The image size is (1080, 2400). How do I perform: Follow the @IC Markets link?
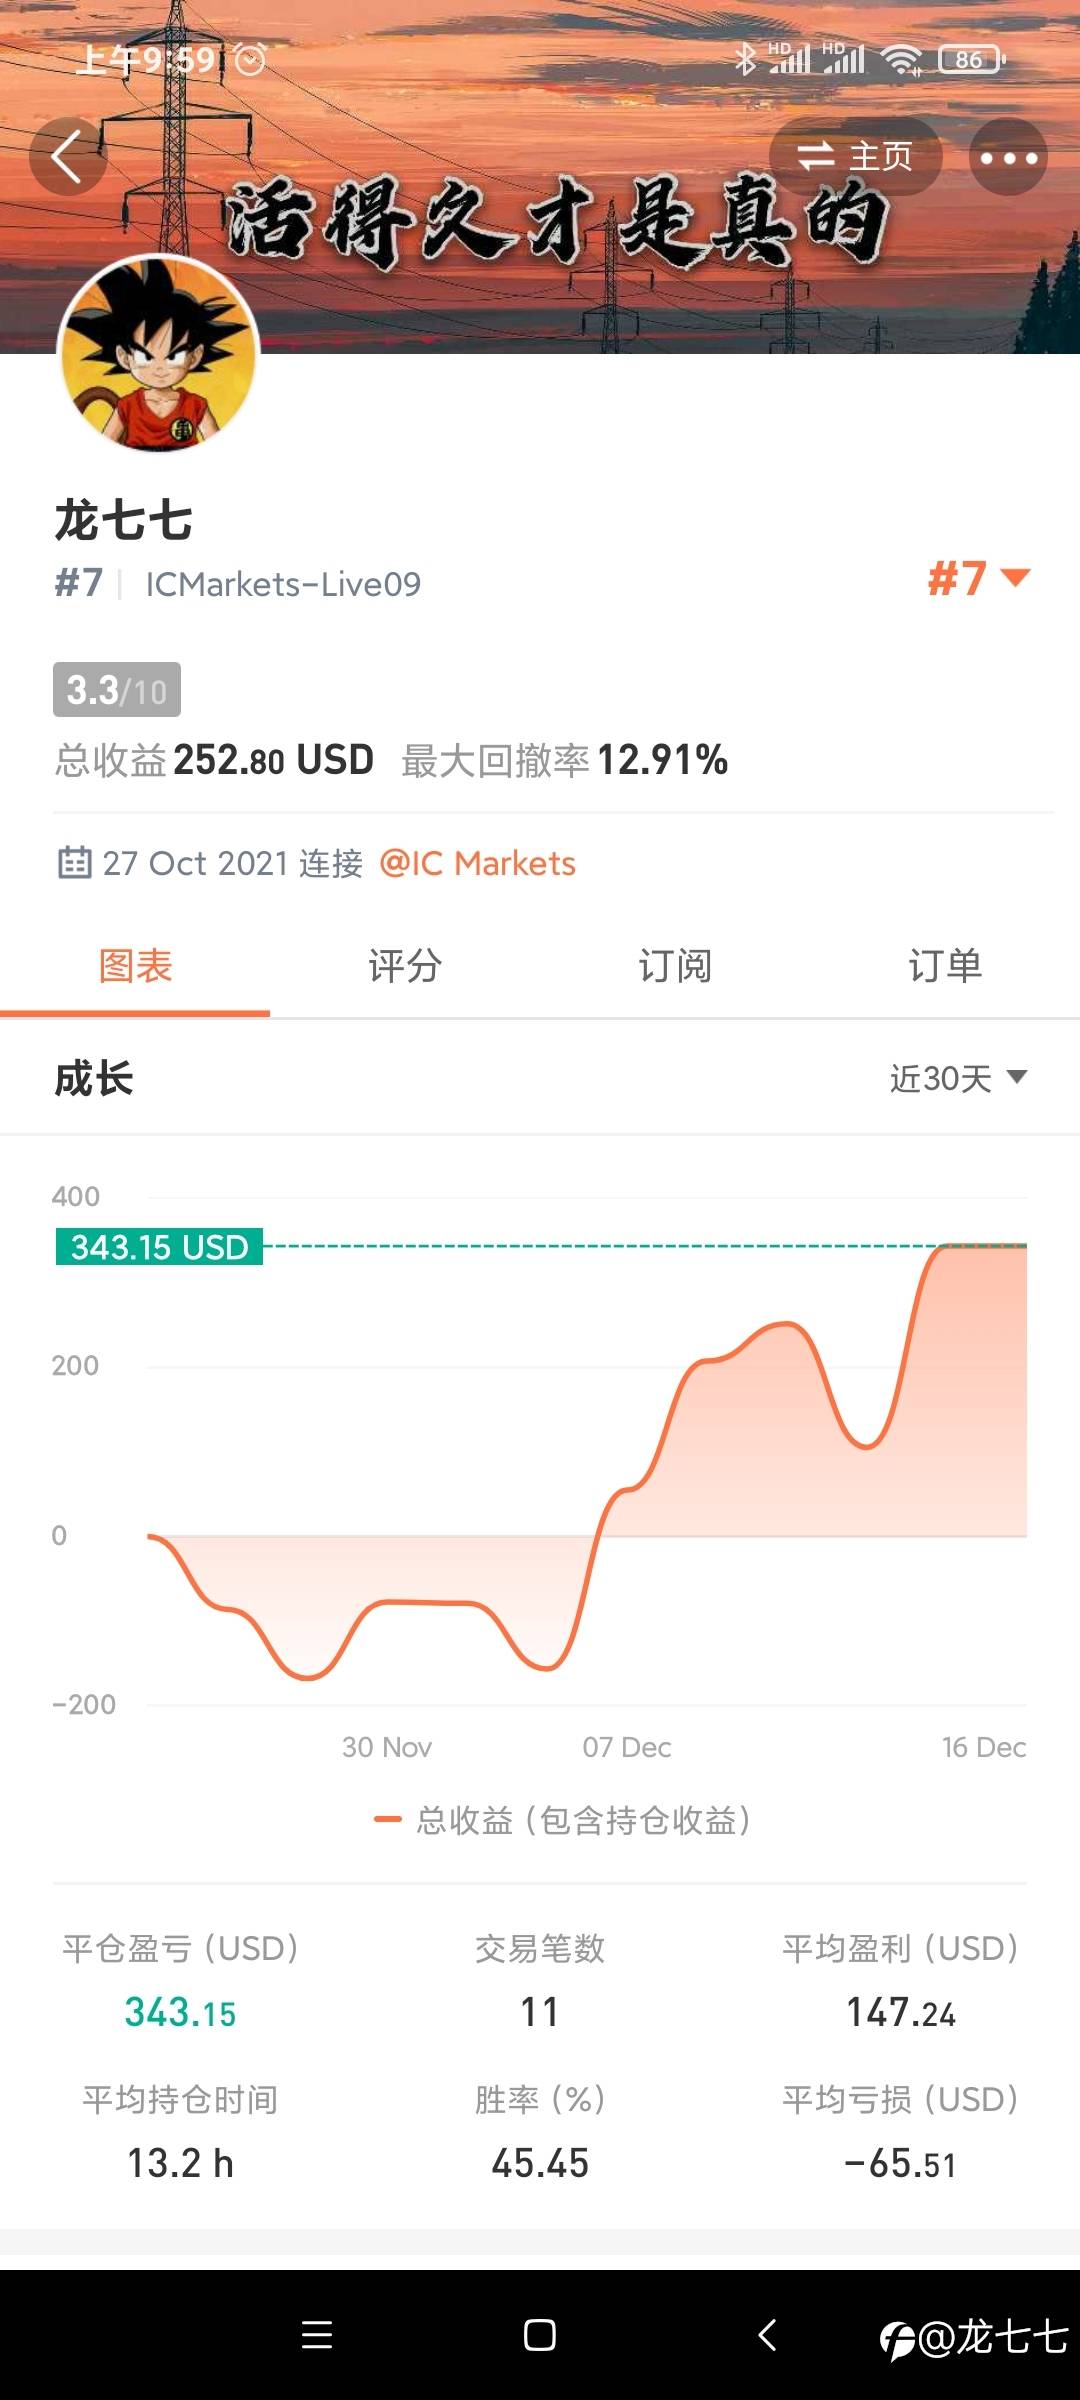pyautogui.click(x=478, y=863)
